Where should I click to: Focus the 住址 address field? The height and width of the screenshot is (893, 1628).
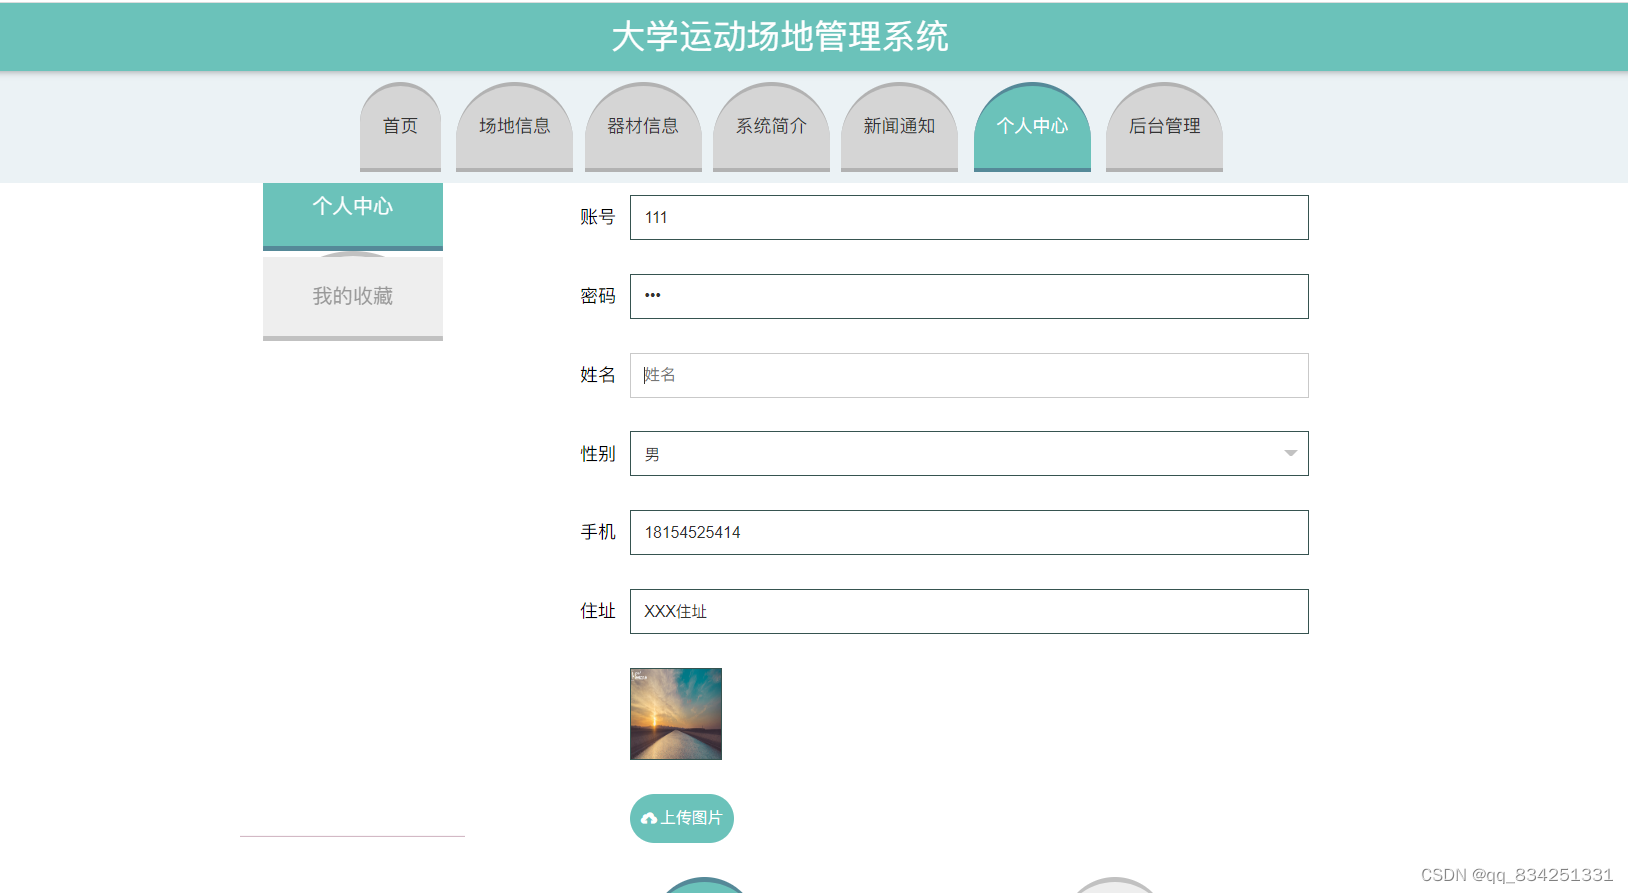click(969, 611)
